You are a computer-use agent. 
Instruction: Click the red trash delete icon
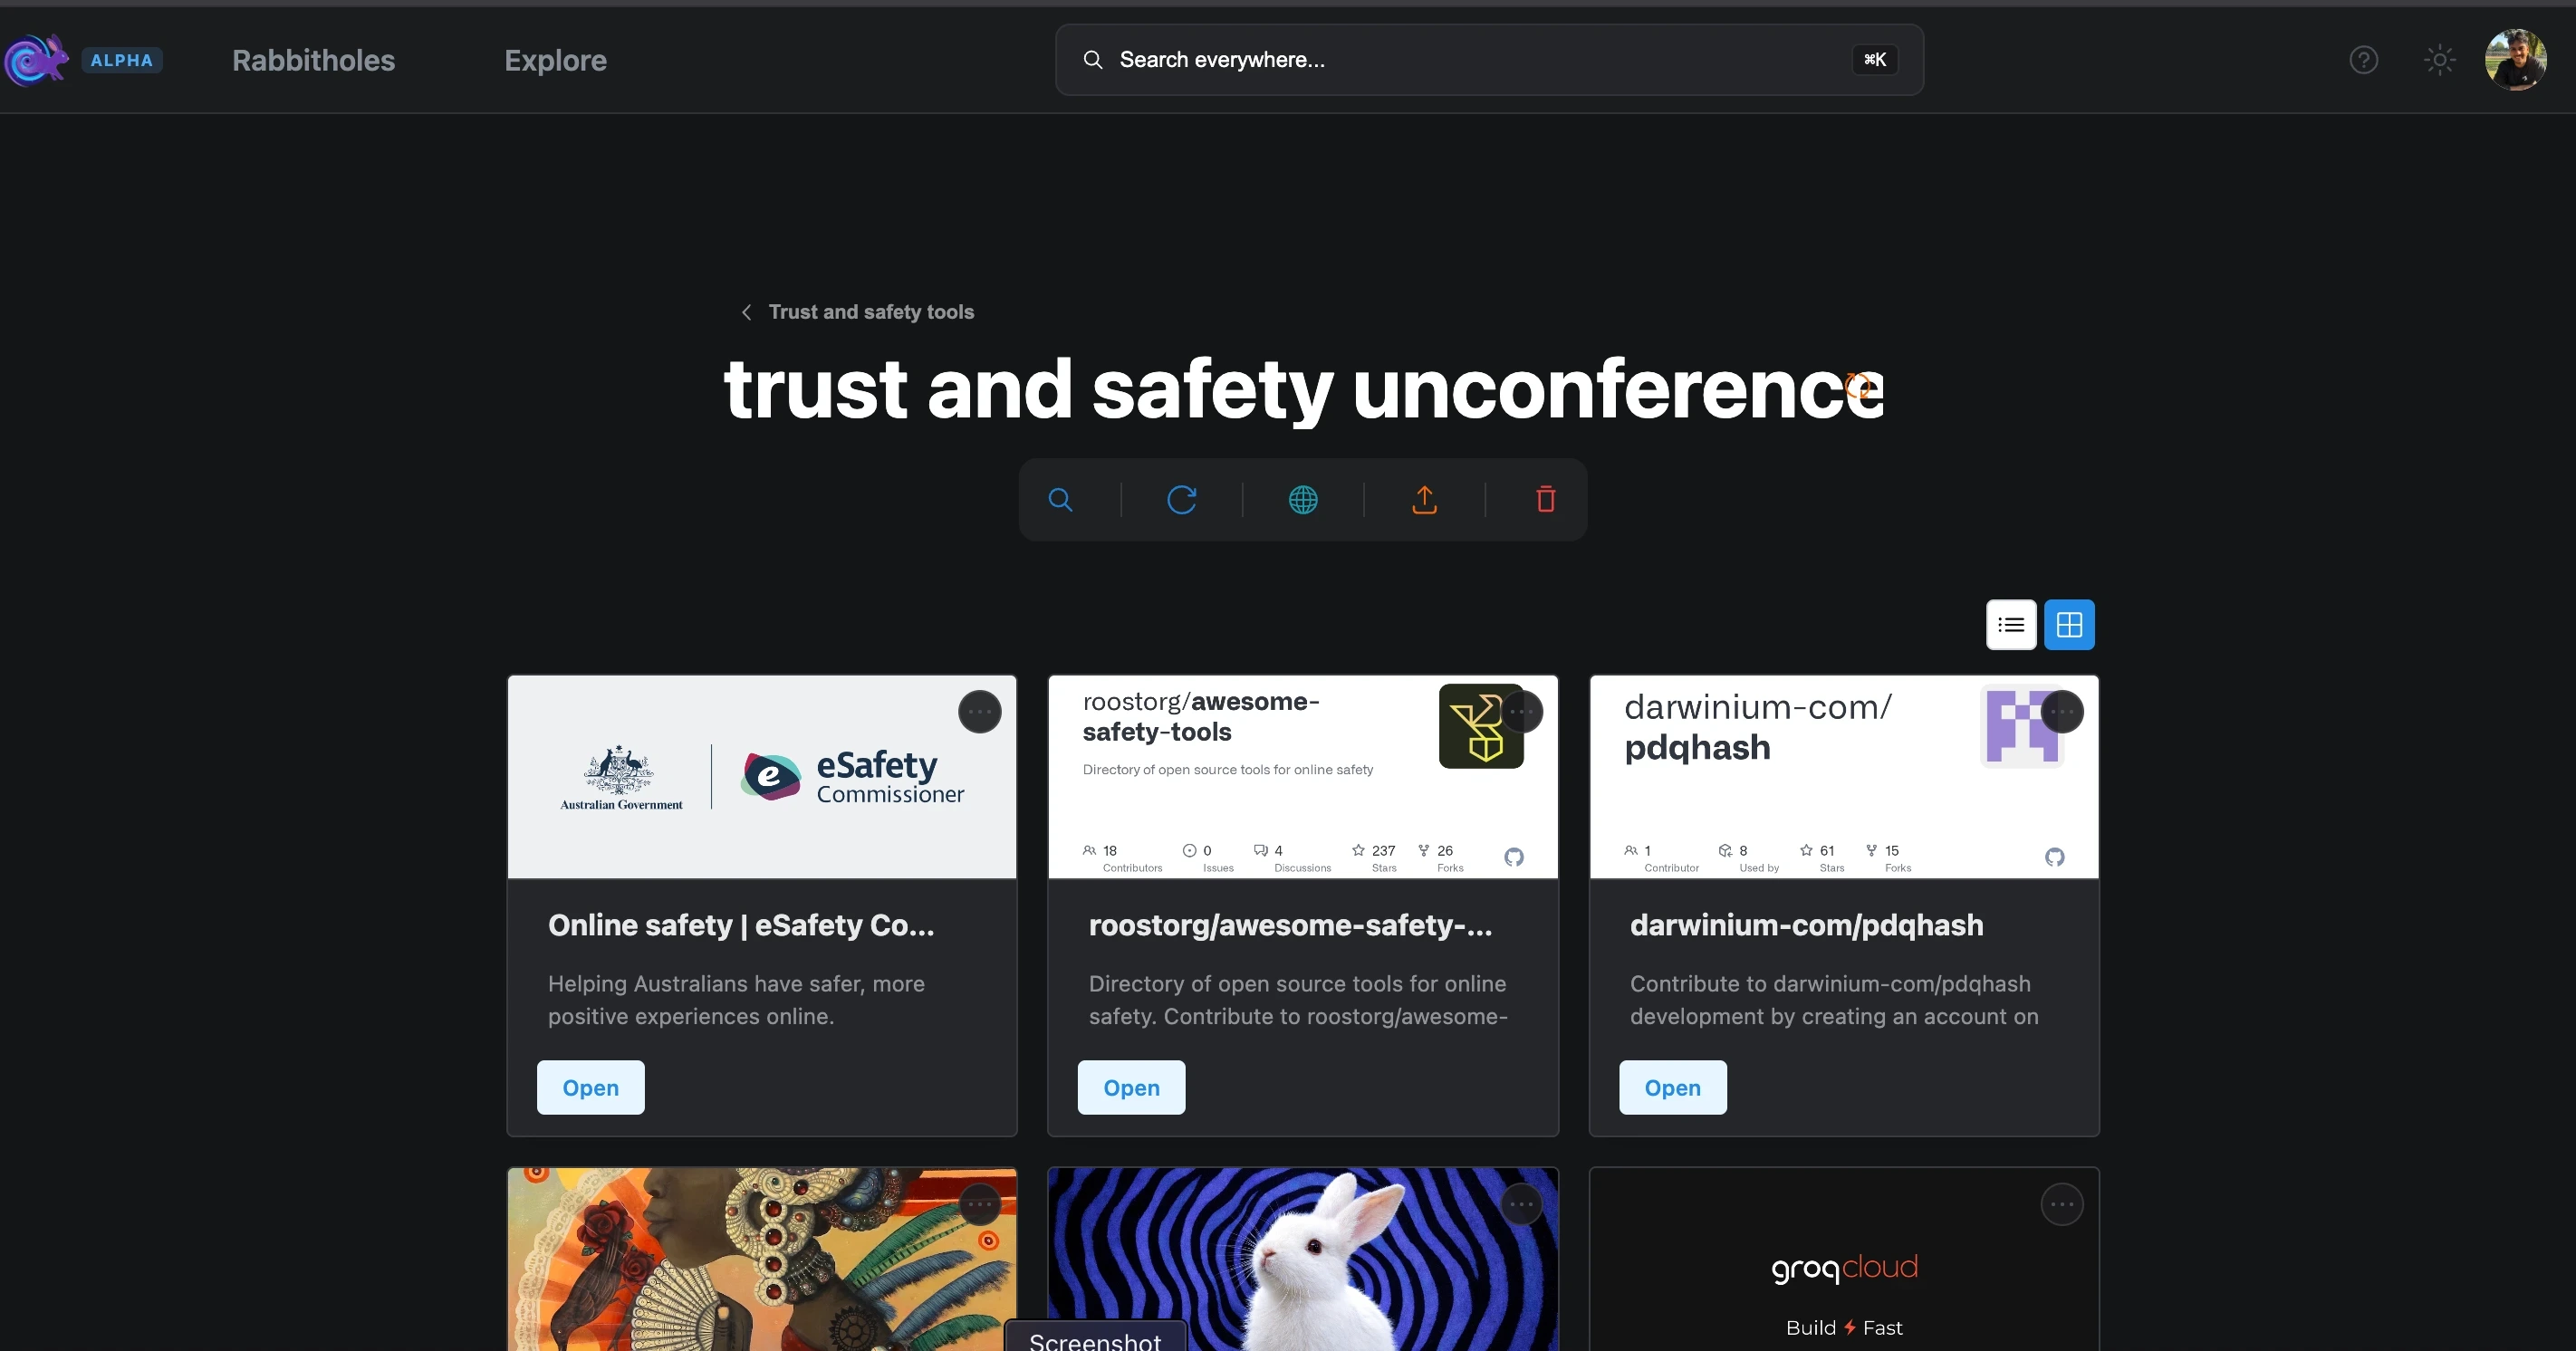coord(1545,500)
